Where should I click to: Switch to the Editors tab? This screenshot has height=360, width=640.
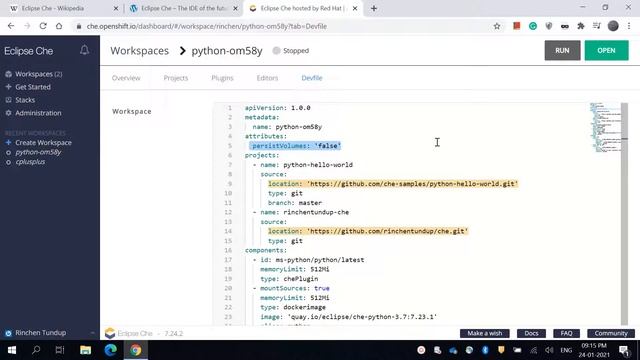coord(267,78)
